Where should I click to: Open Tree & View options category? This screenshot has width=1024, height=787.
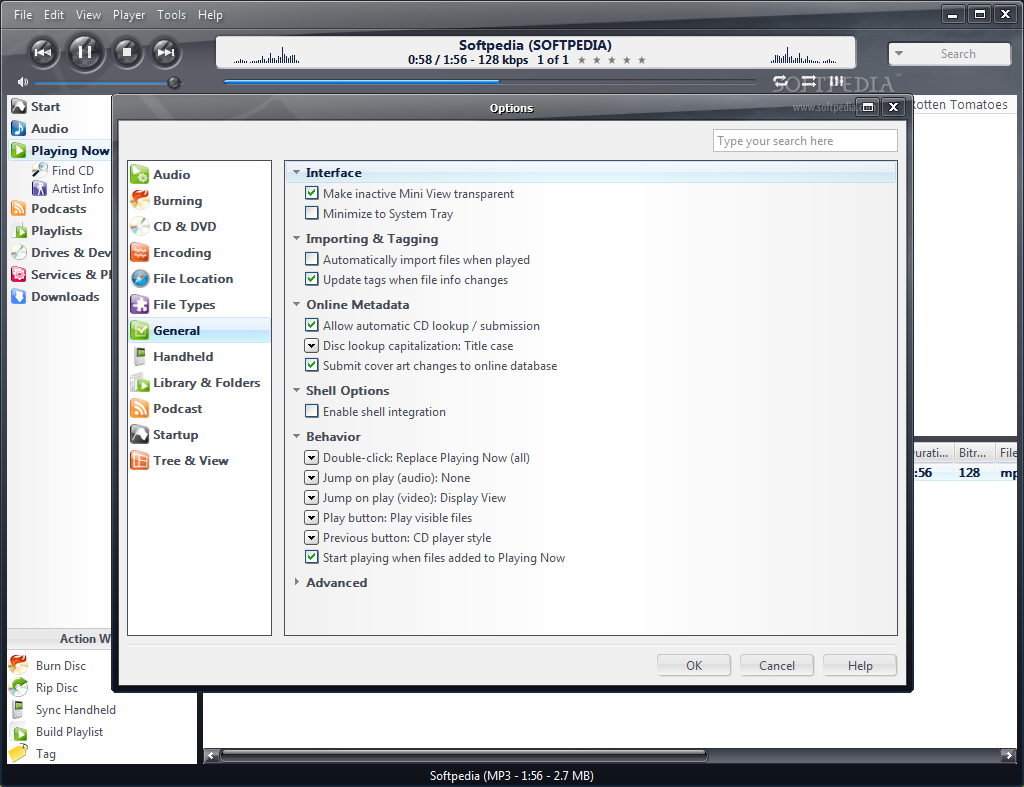pyautogui.click(x=199, y=461)
